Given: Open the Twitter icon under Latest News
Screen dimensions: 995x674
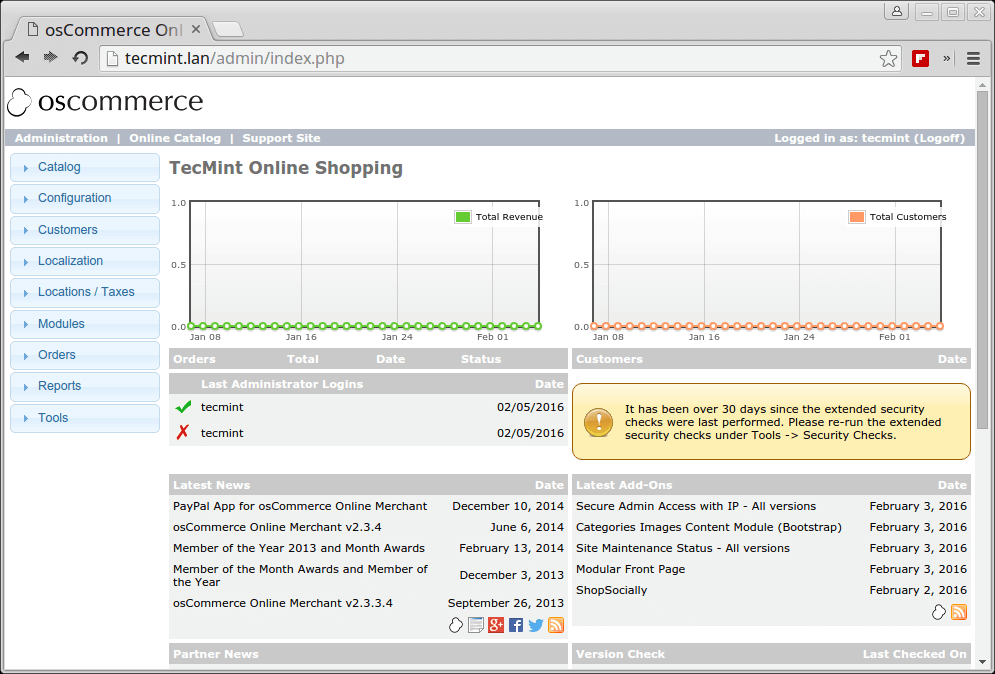Looking at the screenshot, I should pos(536,625).
